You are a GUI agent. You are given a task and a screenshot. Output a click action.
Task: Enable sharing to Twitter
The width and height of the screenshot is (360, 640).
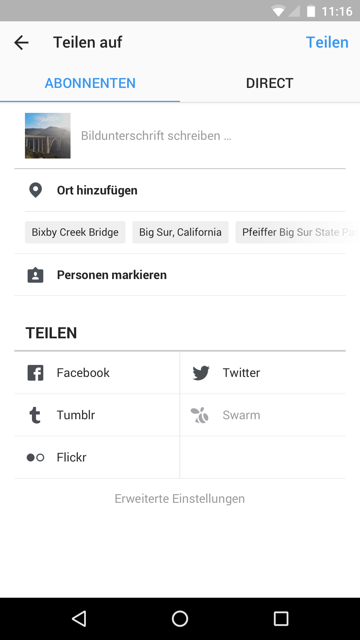(263, 373)
